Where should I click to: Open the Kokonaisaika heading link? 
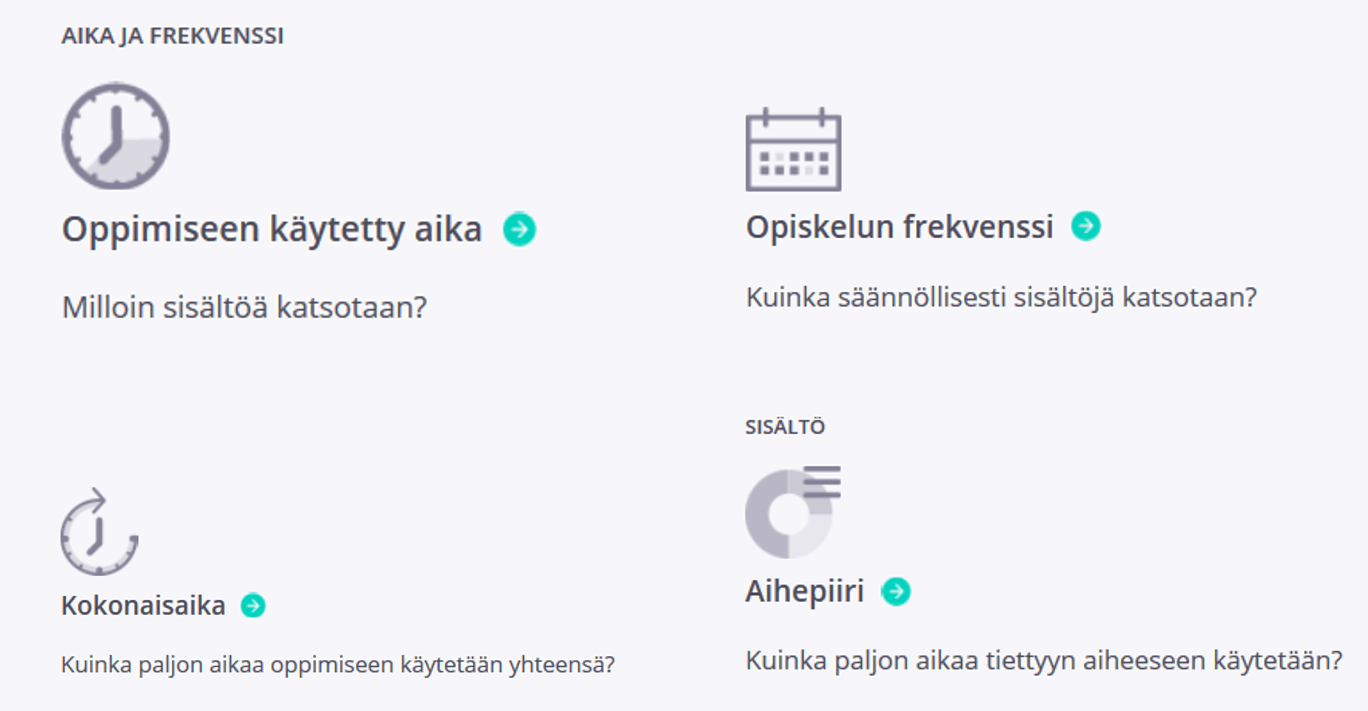click(x=143, y=605)
